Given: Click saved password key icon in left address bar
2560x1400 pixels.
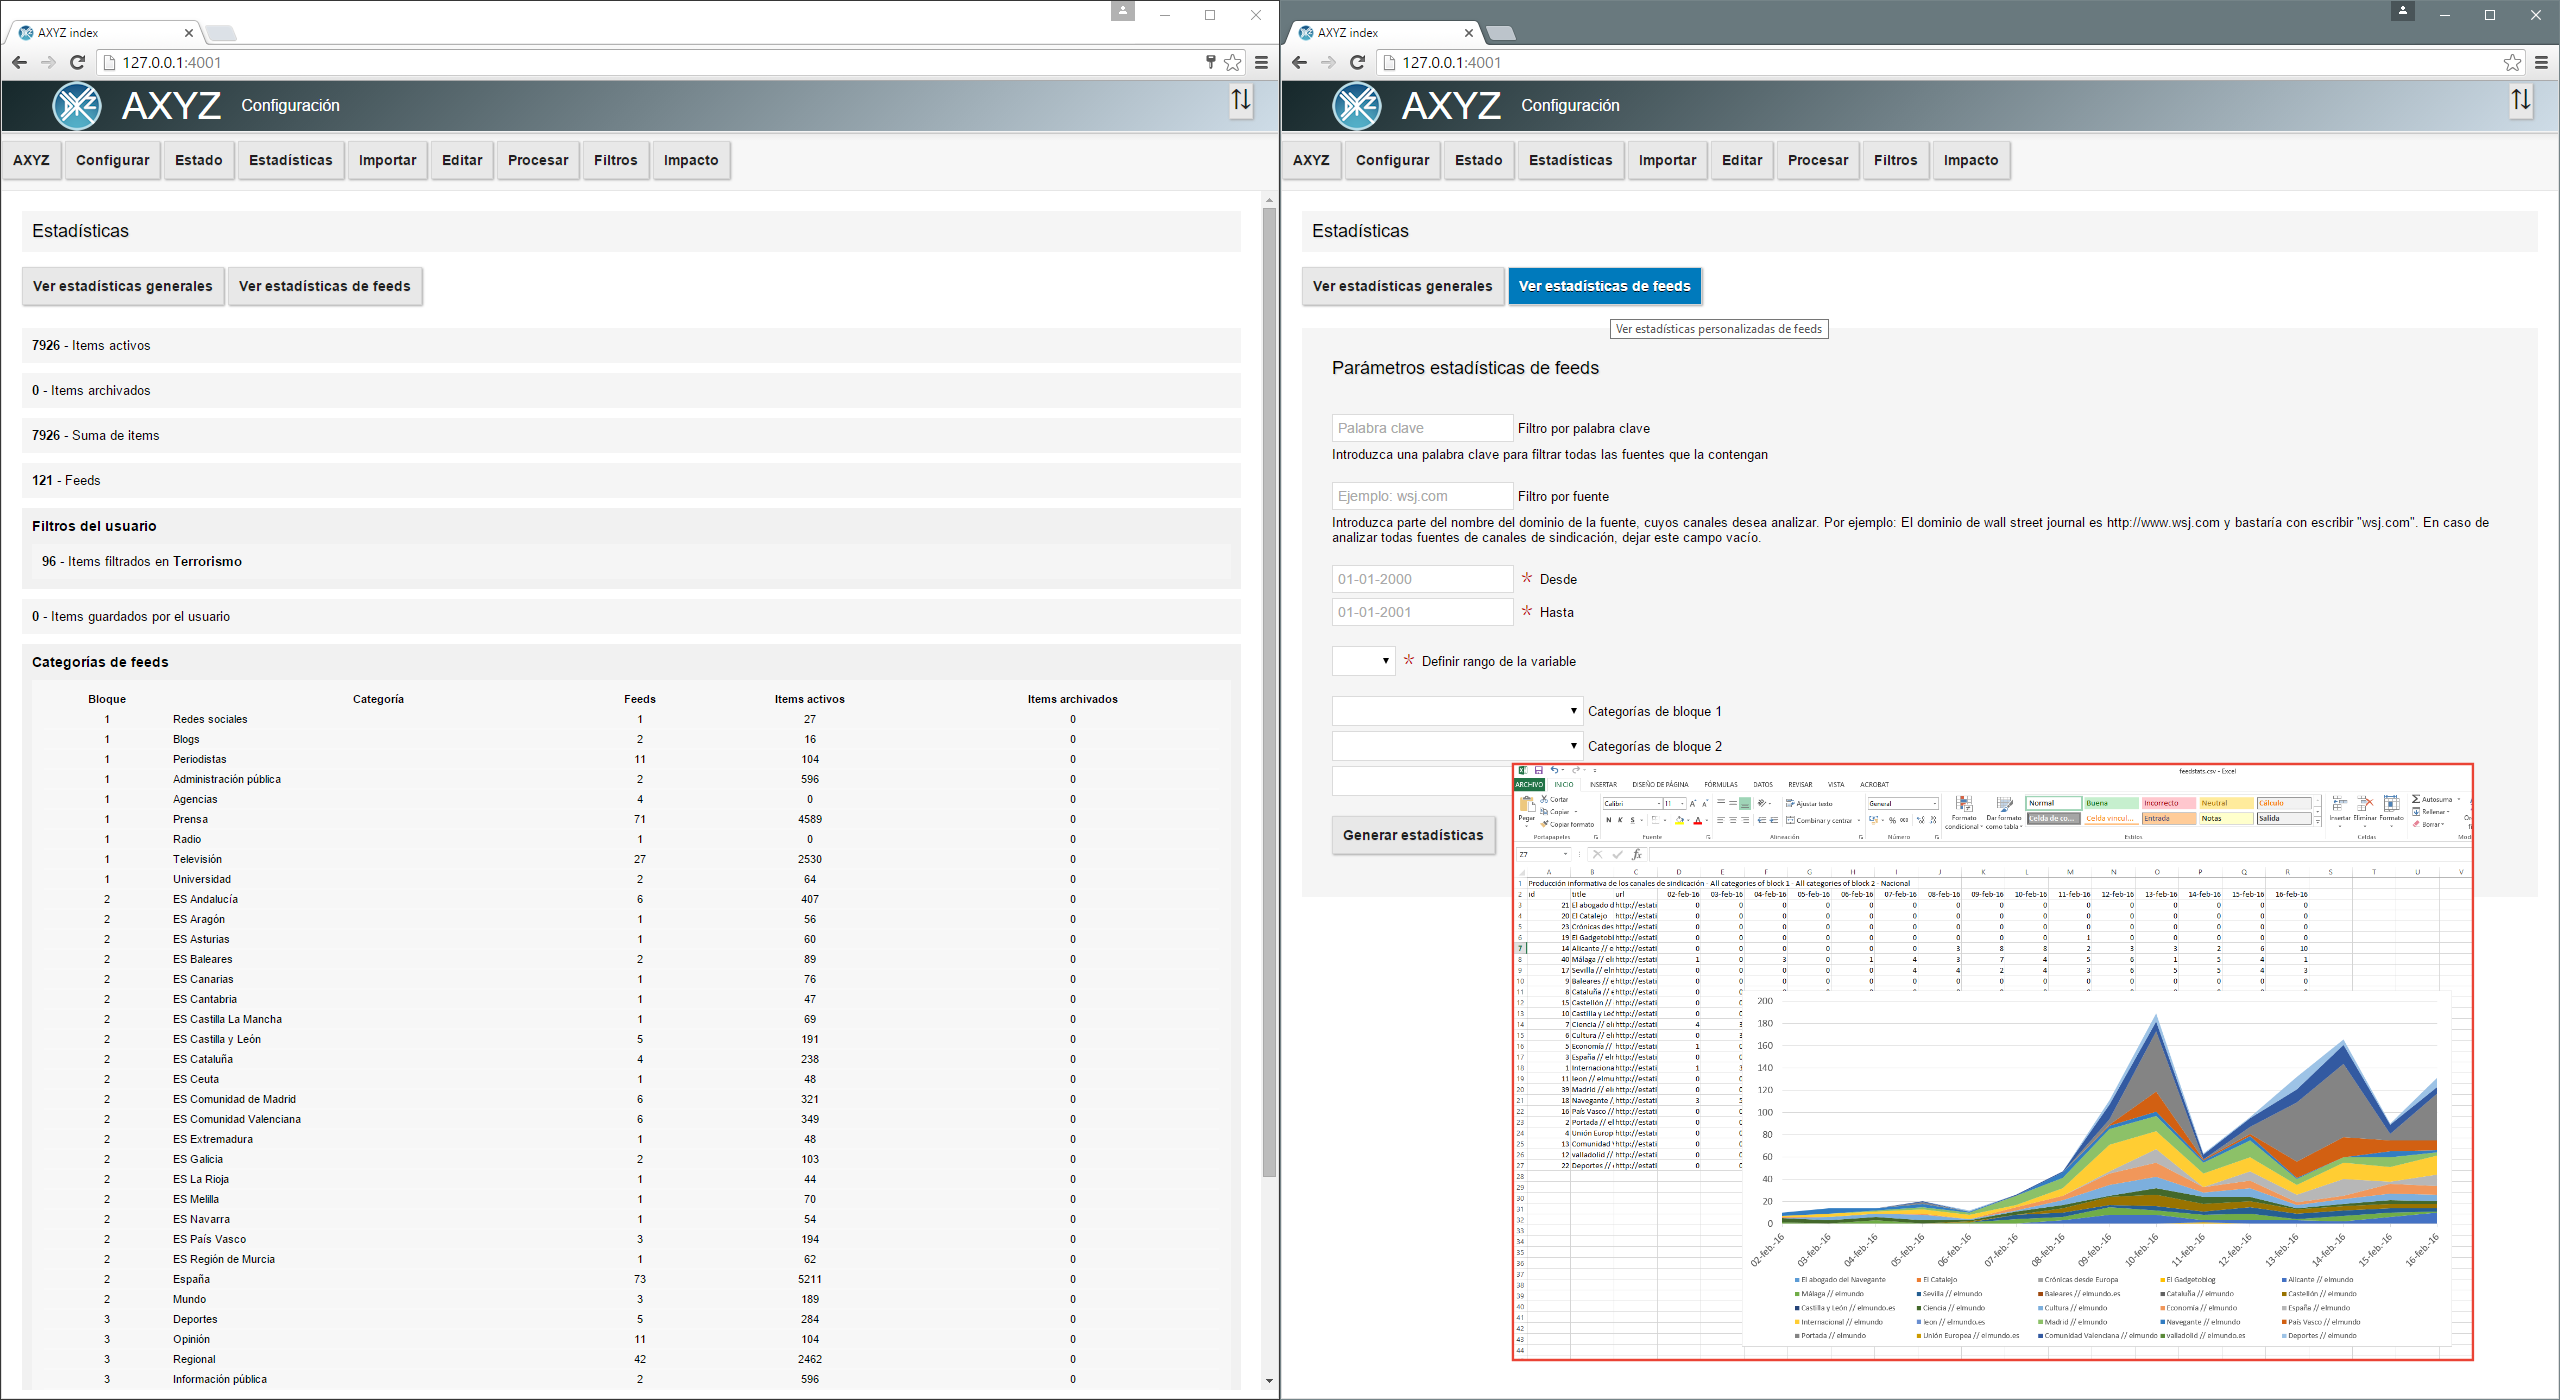Looking at the screenshot, I should pyautogui.click(x=1210, y=62).
